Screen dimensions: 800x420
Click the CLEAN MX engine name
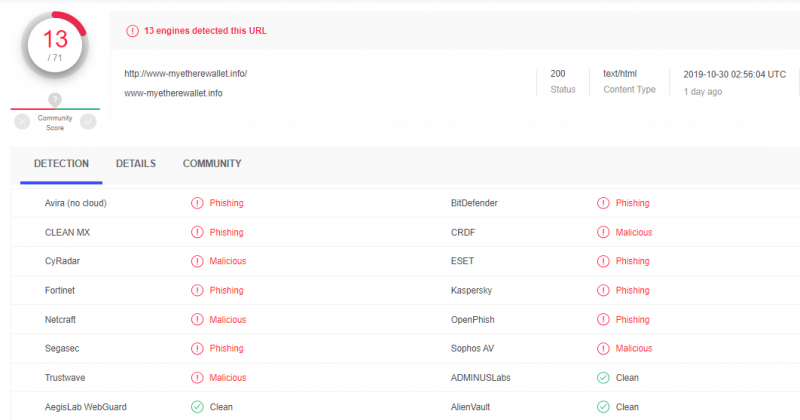click(67, 232)
